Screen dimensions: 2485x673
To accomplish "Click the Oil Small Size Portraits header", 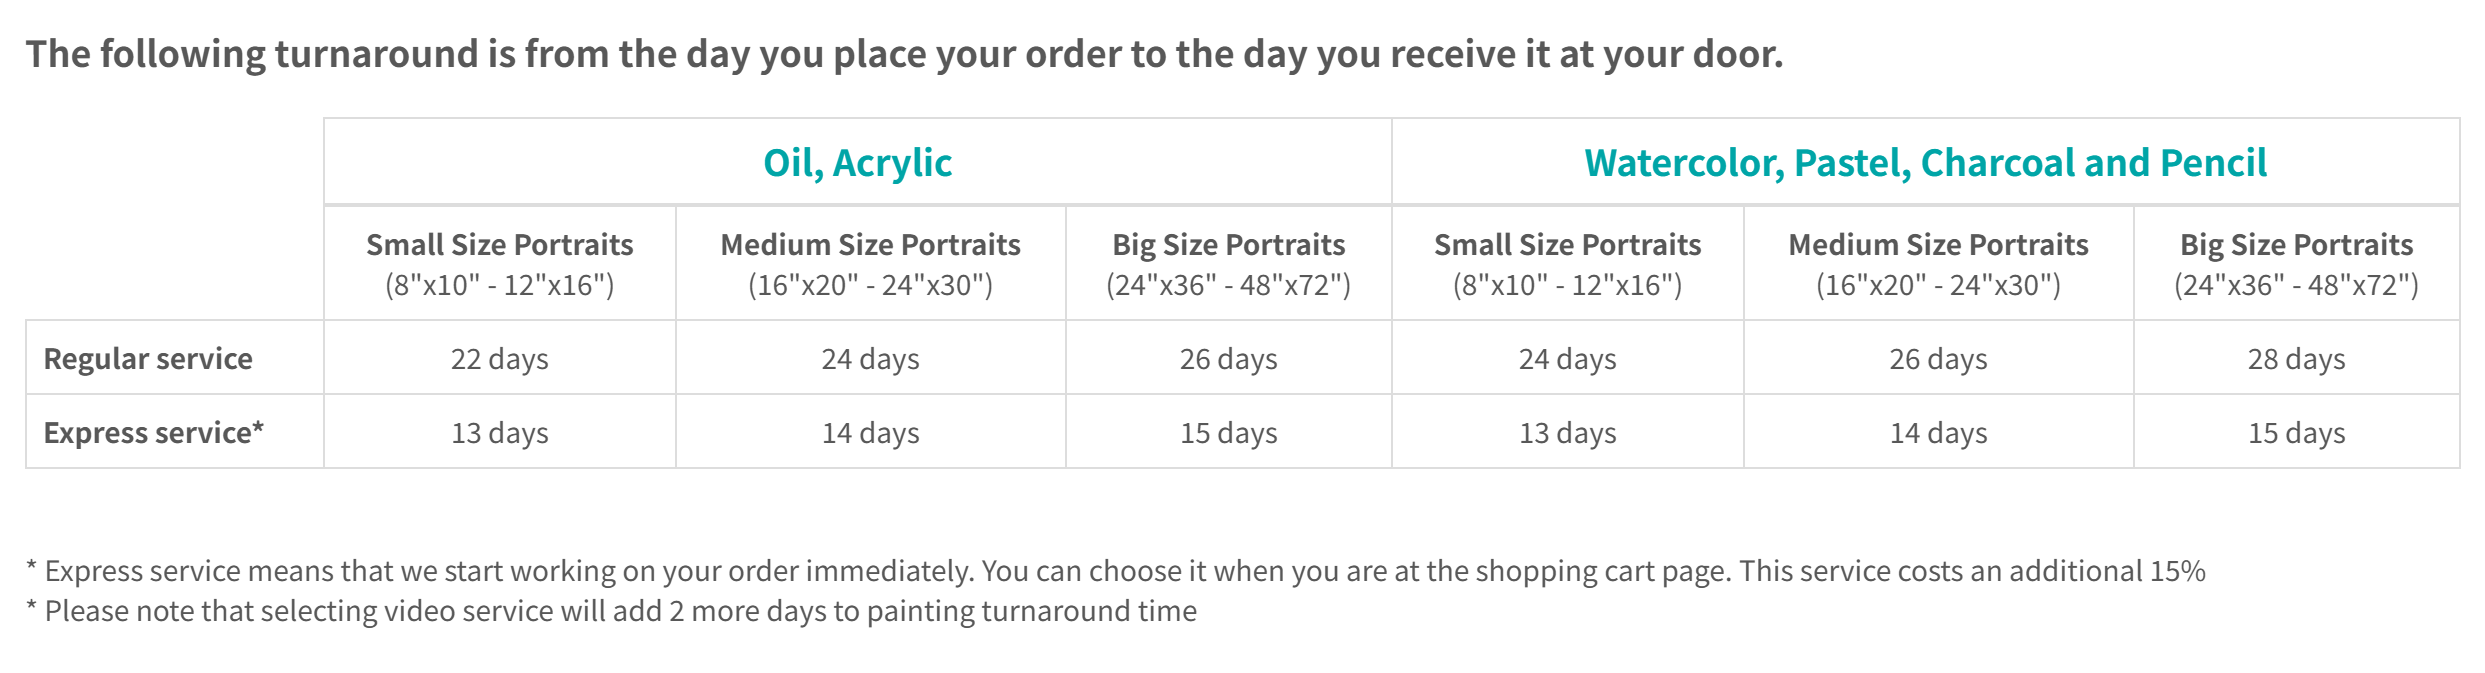I will (x=500, y=264).
